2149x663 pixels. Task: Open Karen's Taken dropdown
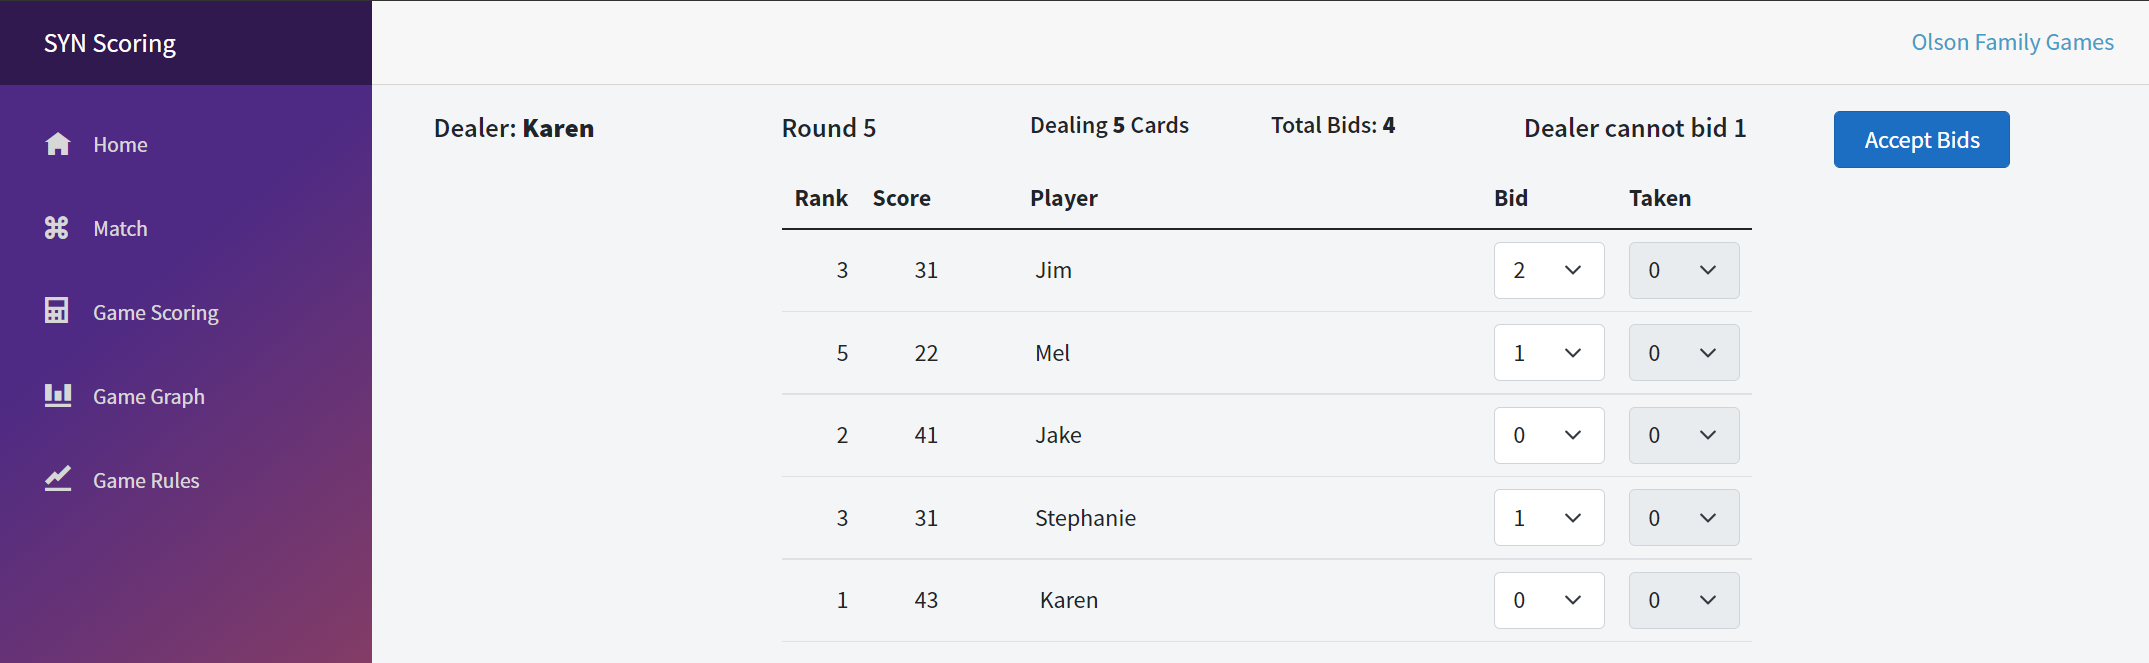(1683, 600)
